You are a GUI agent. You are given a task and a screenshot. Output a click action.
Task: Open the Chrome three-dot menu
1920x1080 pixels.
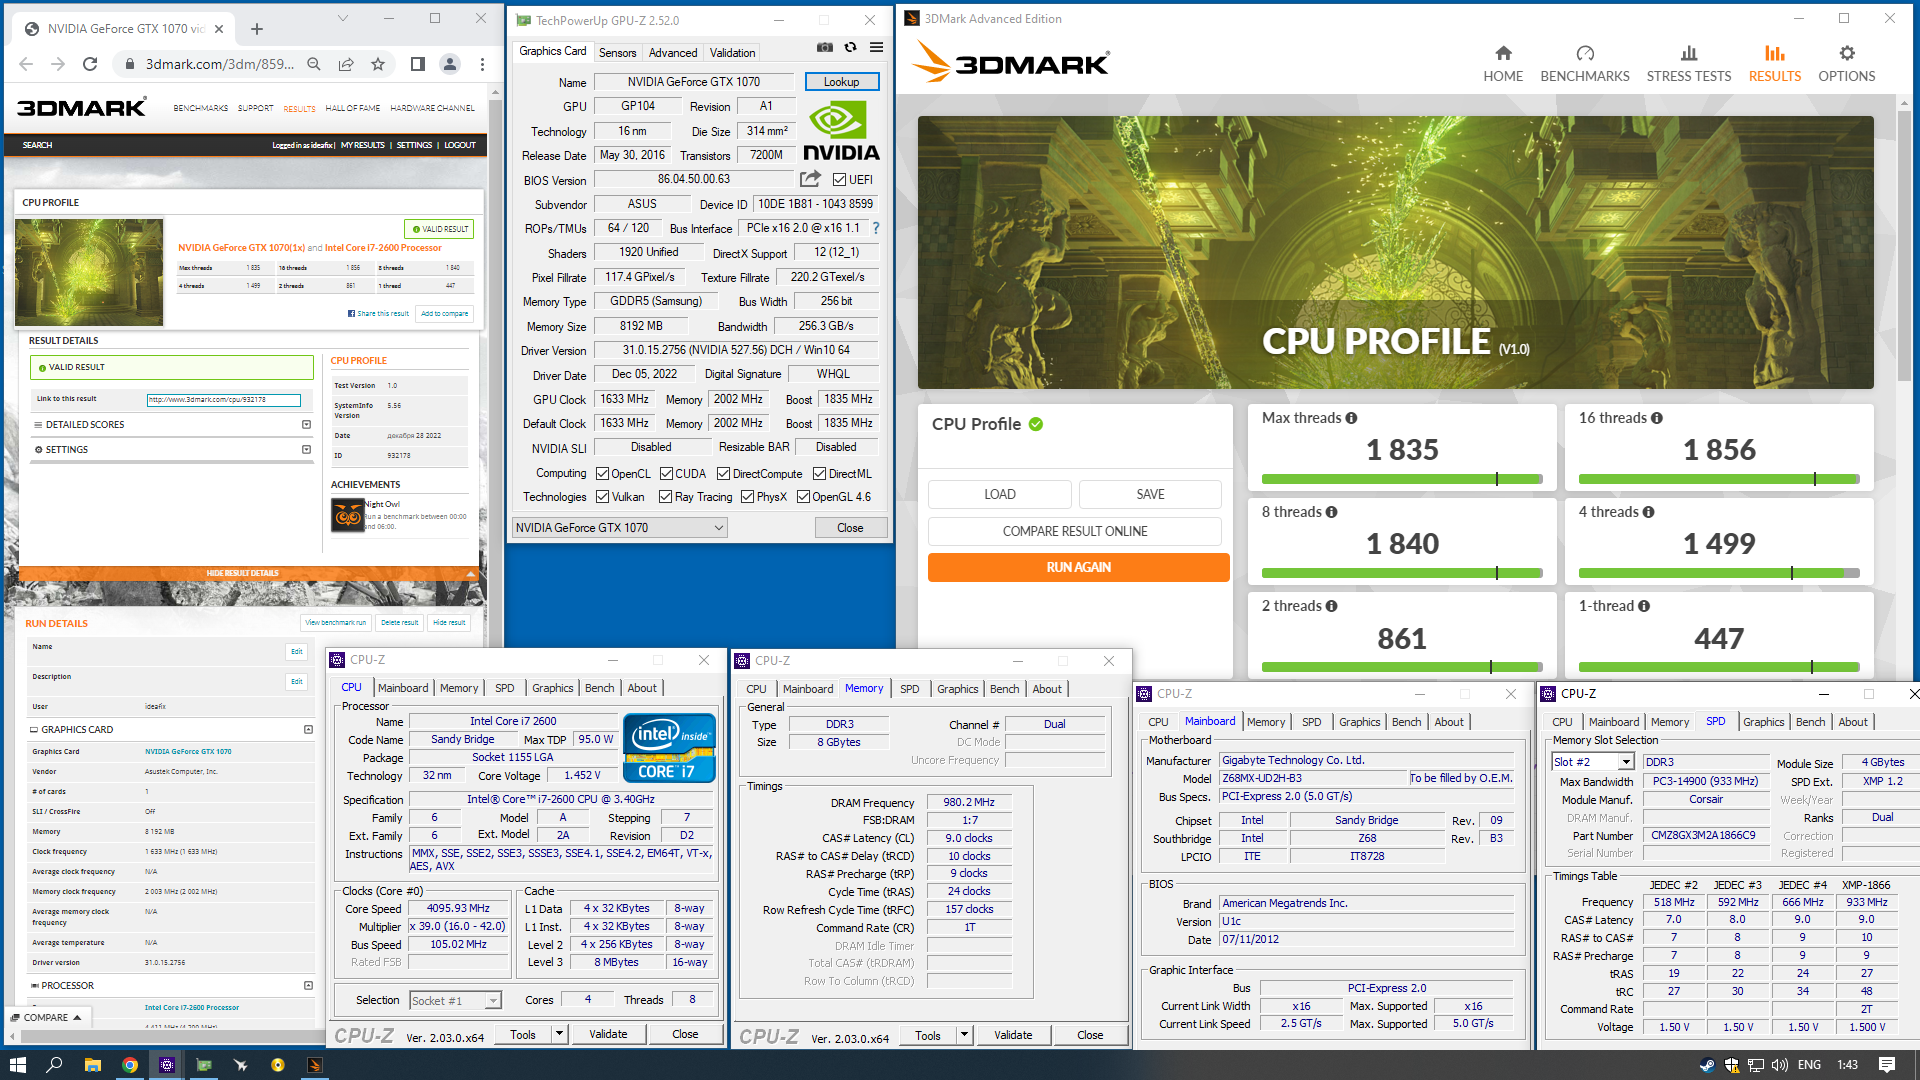482,64
